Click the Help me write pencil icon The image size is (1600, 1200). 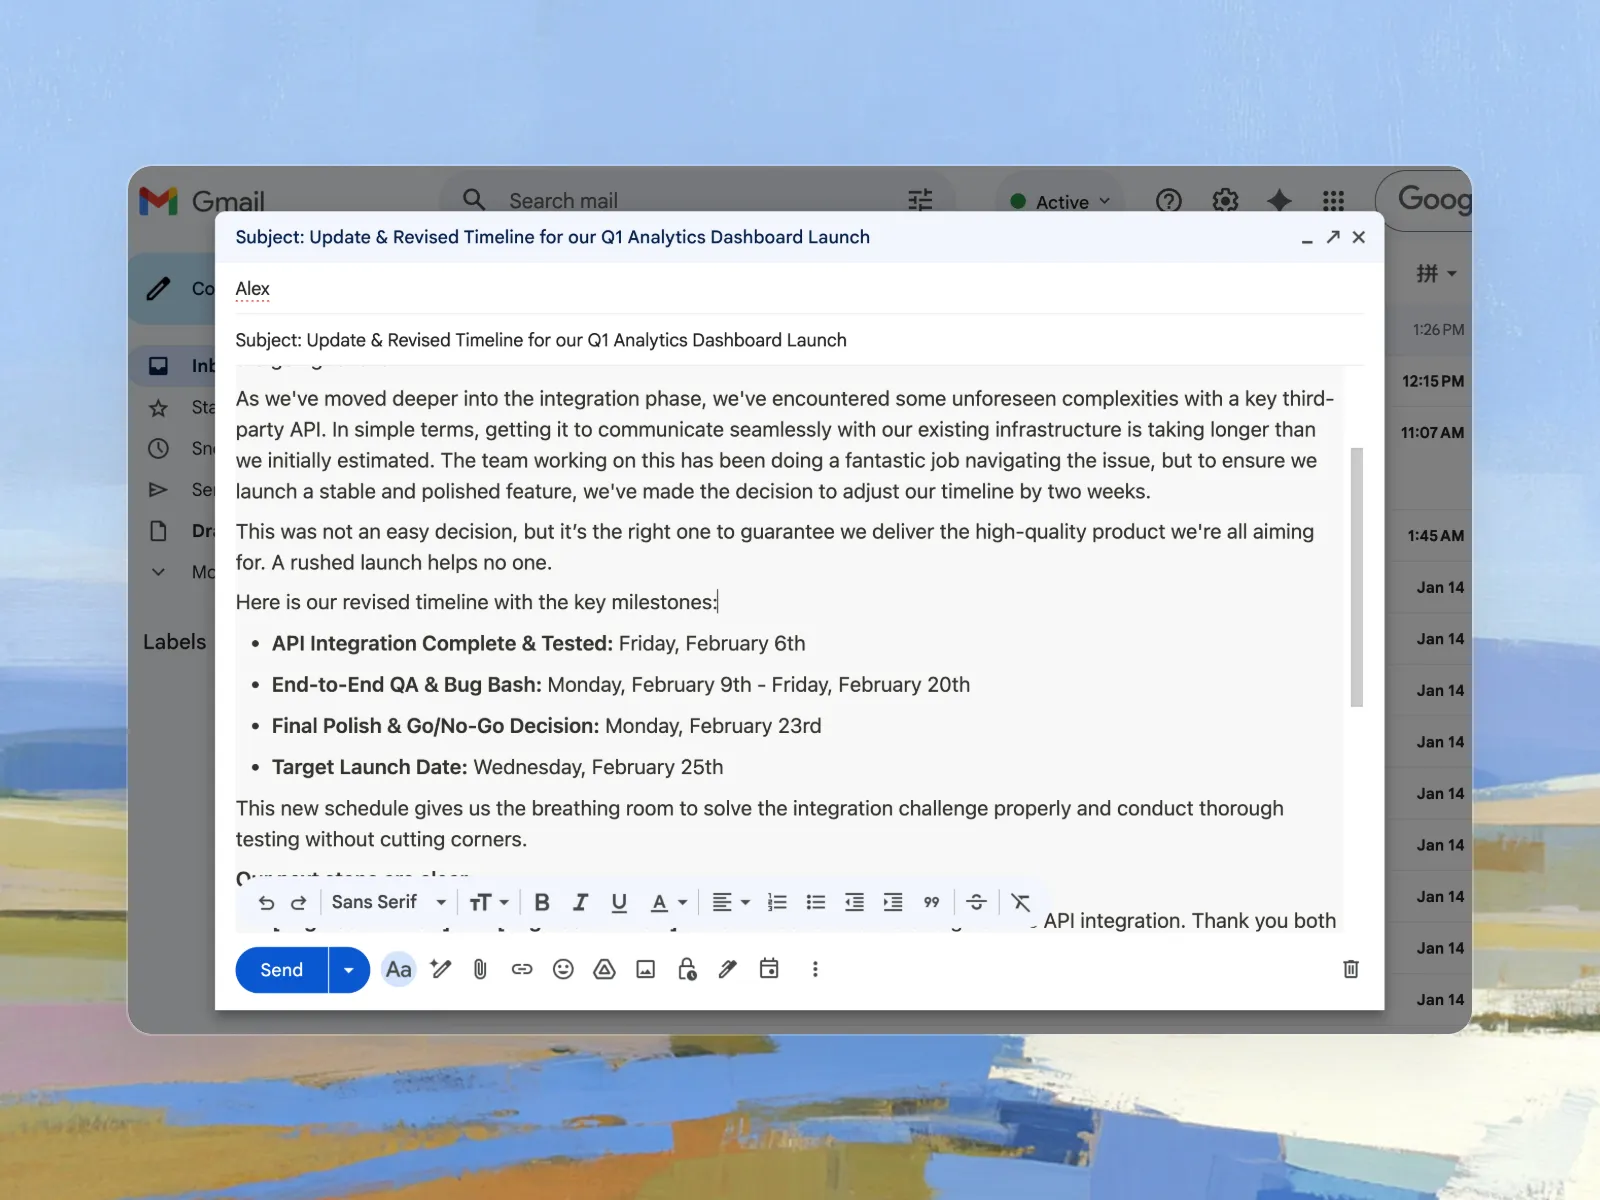click(440, 969)
